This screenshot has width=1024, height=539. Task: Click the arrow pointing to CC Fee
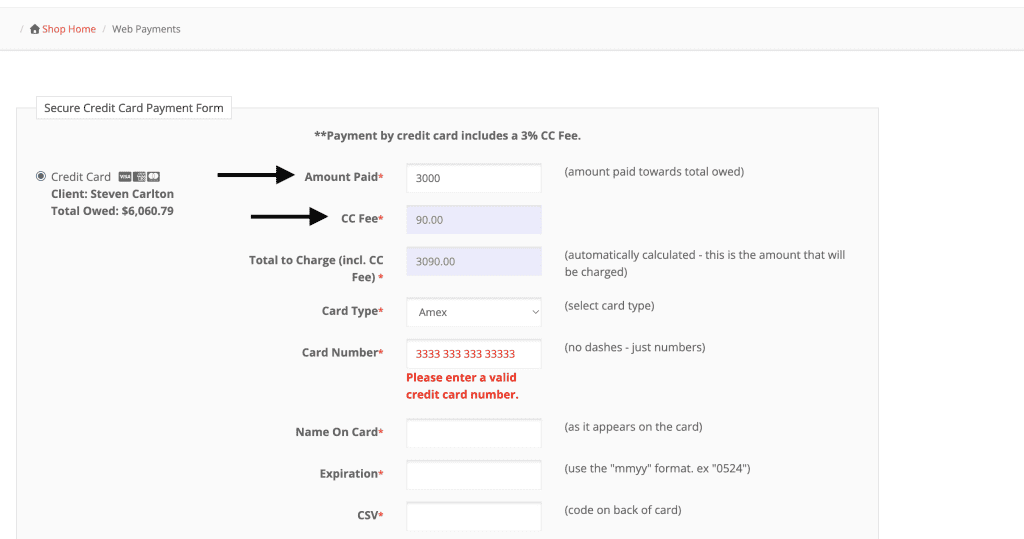coord(290,216)
